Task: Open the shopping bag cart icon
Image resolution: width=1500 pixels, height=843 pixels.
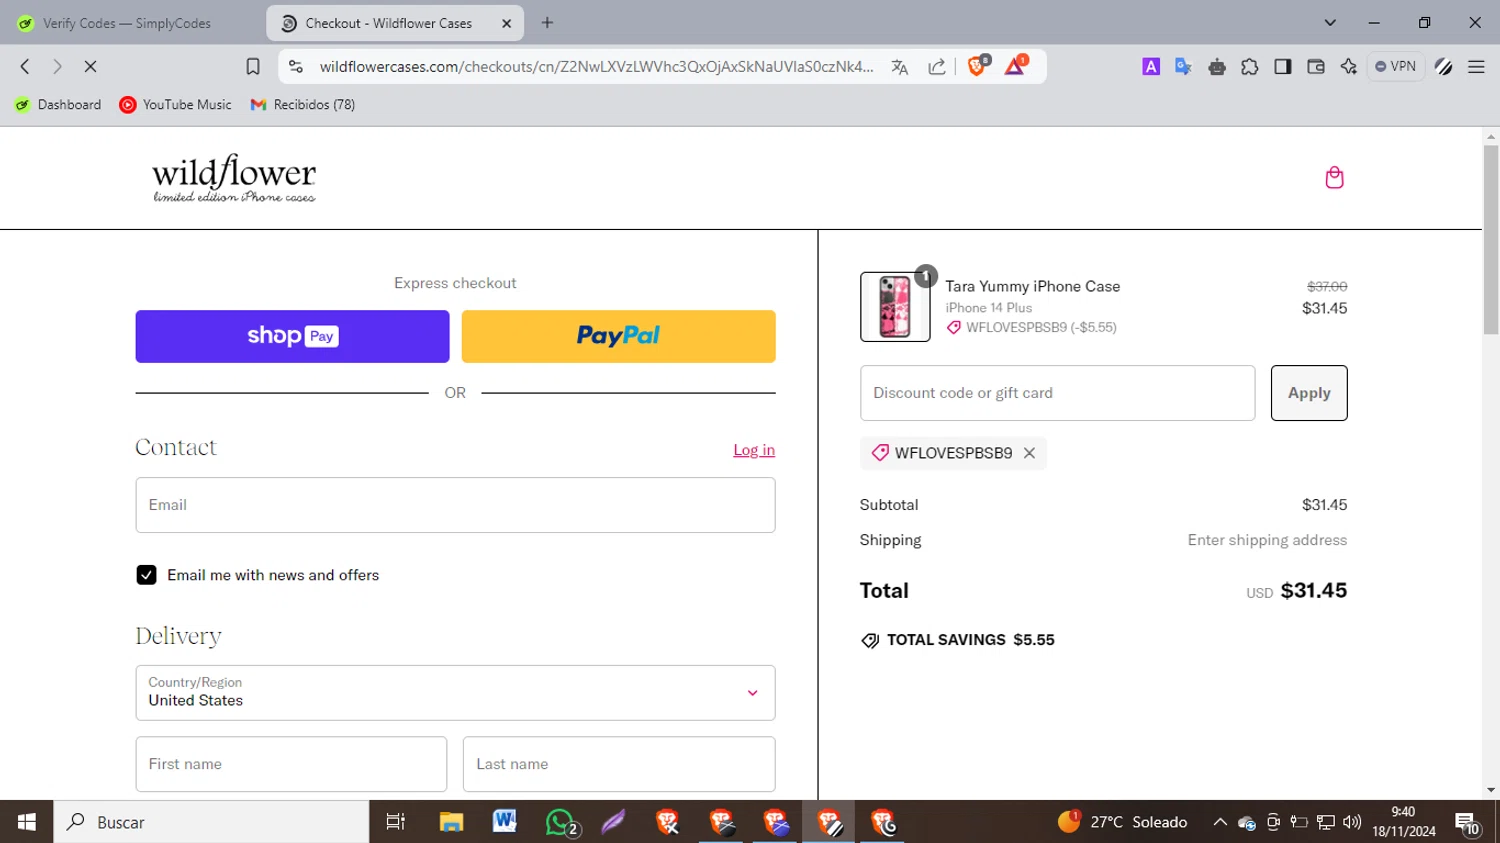Action: (1334, 178)
